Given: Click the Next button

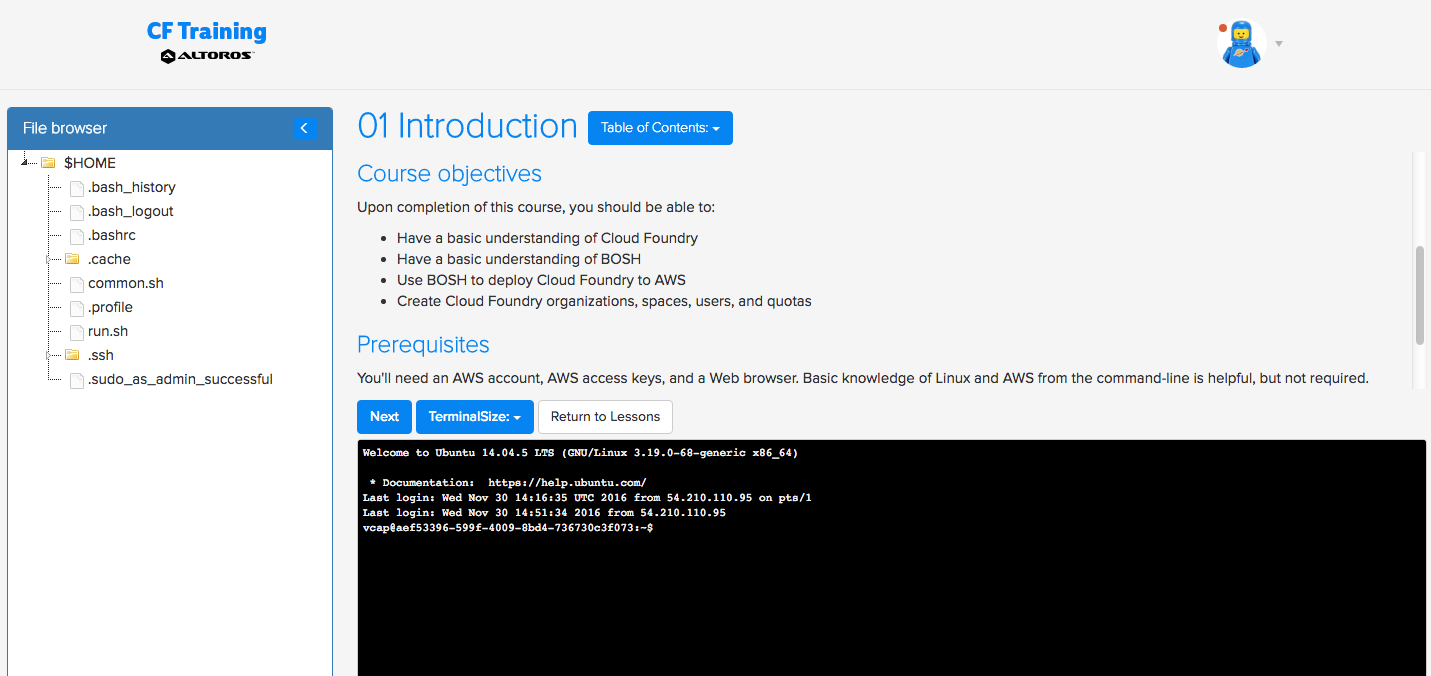Looking at the screenshot, I should pos(384,417).
